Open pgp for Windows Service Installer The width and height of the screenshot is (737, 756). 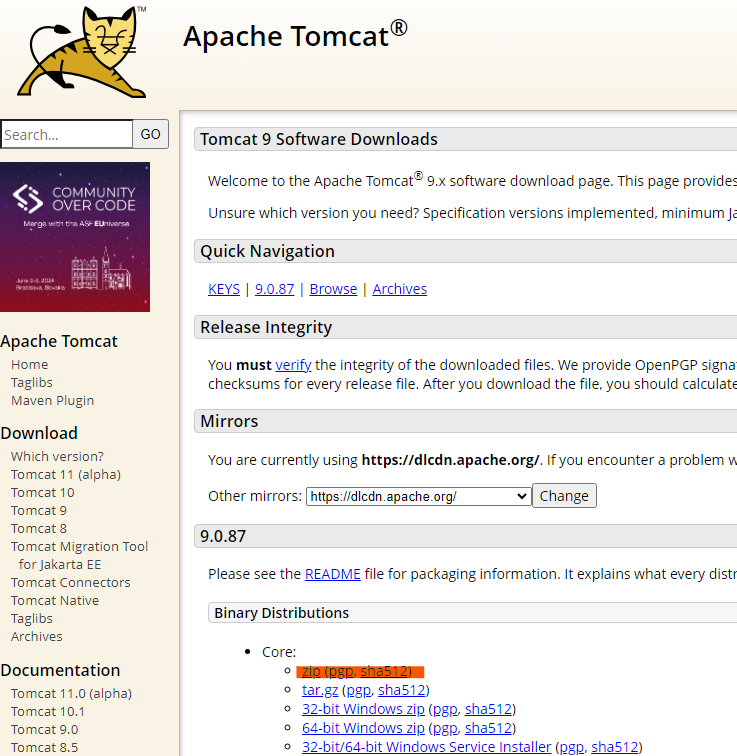click(x=572, y=747)
